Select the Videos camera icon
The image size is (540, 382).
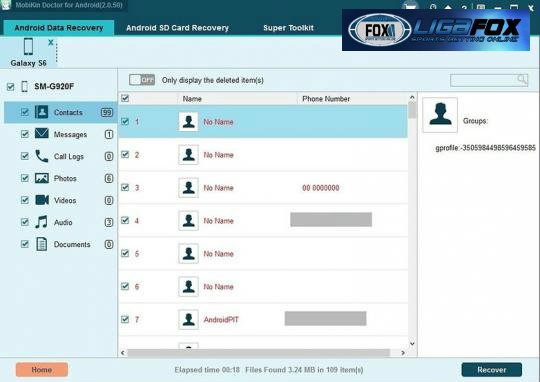point(42,200)
